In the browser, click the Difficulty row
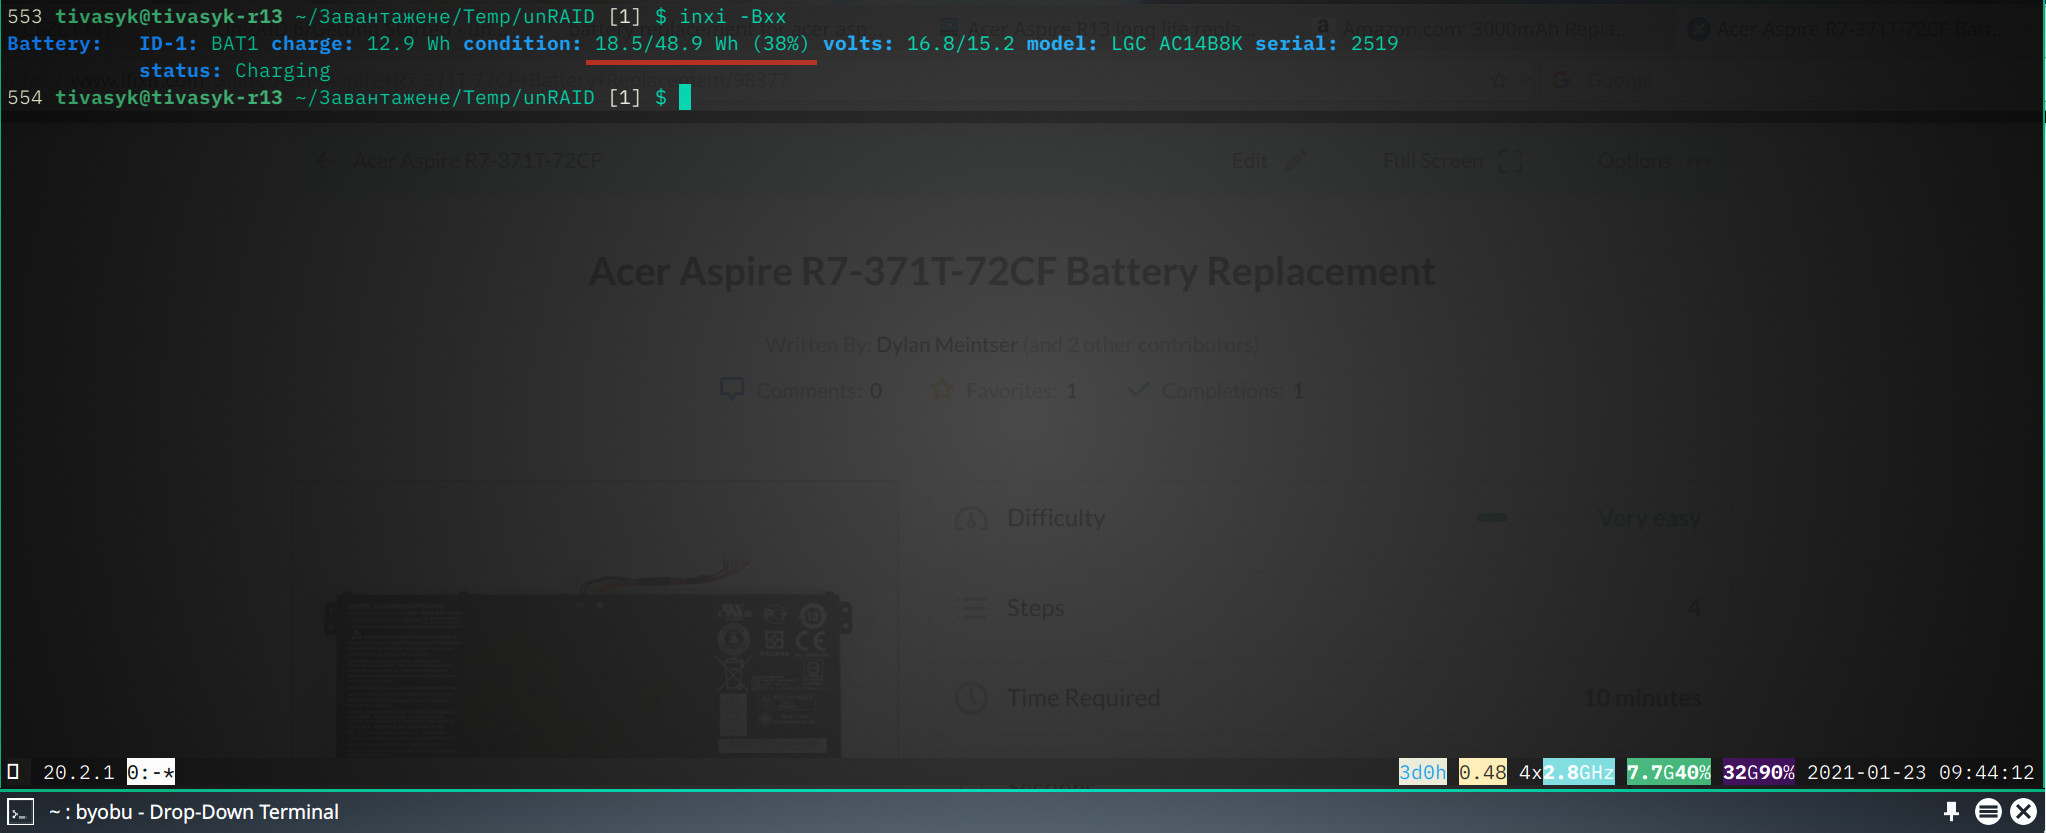The height and width of the screenshot is (833, 2046). pos(1330,518)
